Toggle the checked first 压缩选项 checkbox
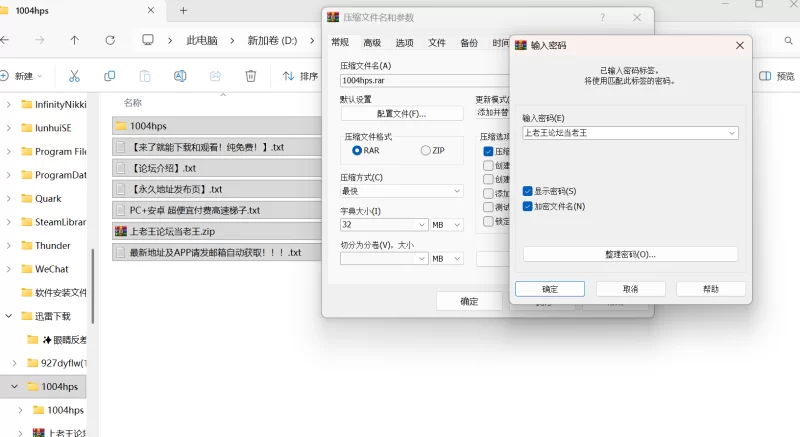The image size is (800, 437). [x=488, y=151]
